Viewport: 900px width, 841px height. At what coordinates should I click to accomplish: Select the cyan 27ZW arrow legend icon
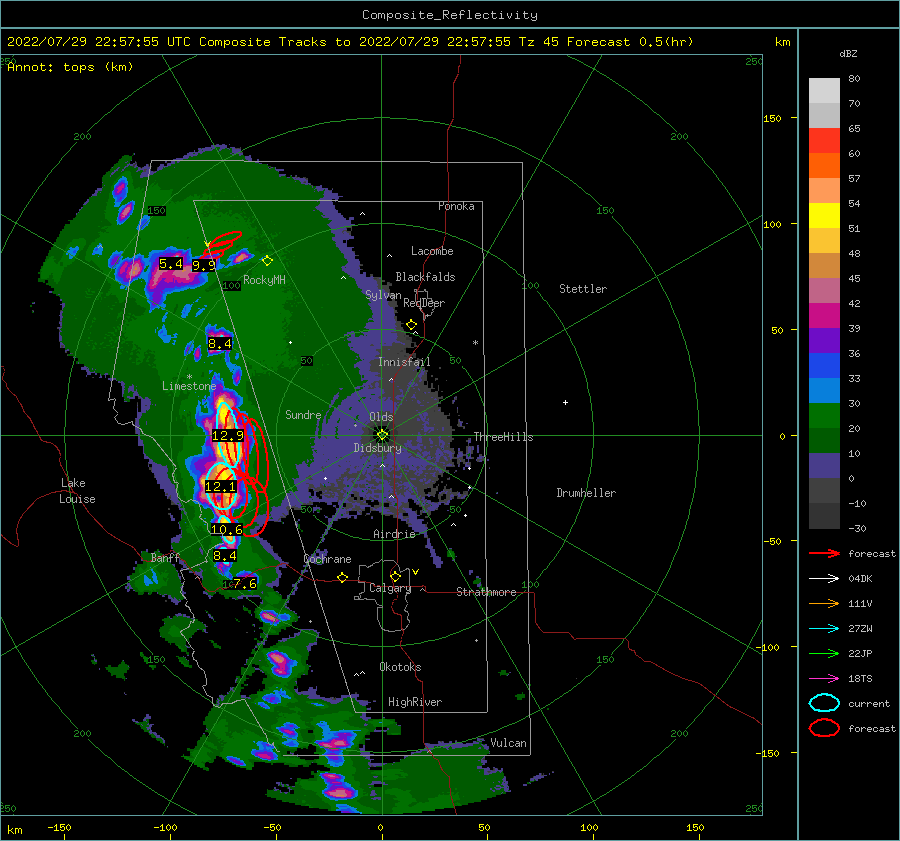[x=824, y=629]
